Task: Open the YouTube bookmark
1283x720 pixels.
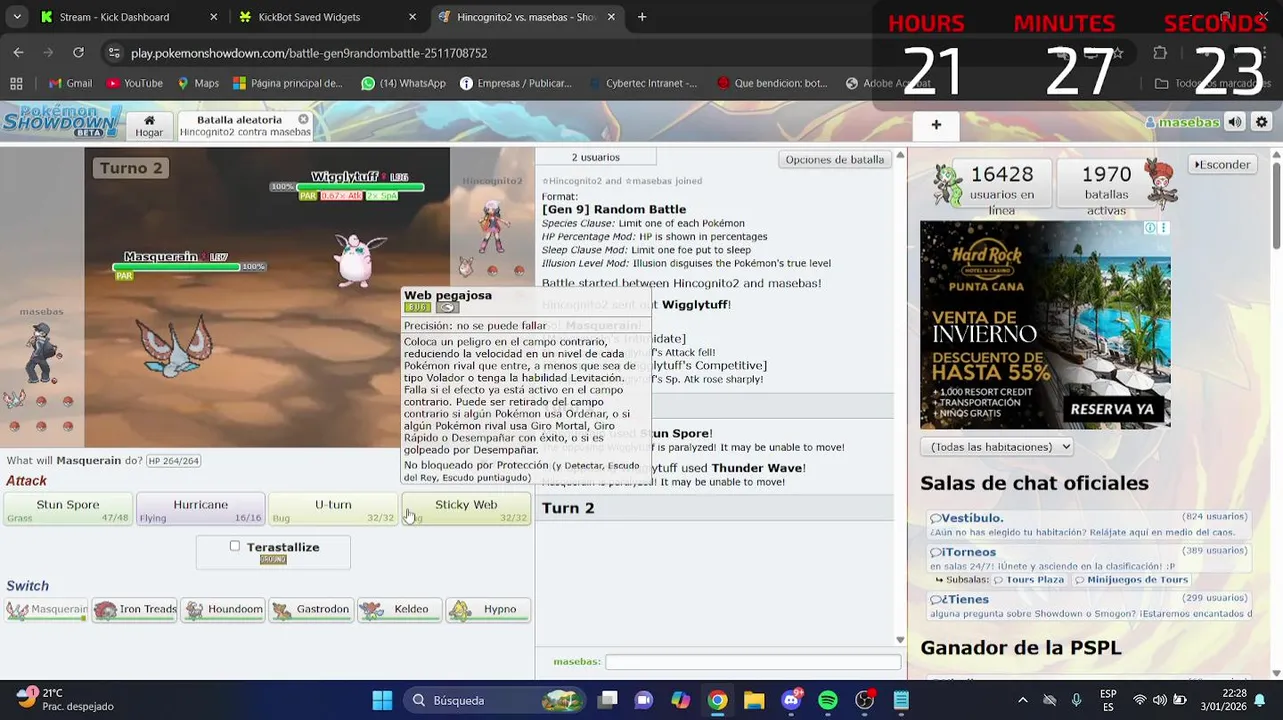Action: (134, 83)
